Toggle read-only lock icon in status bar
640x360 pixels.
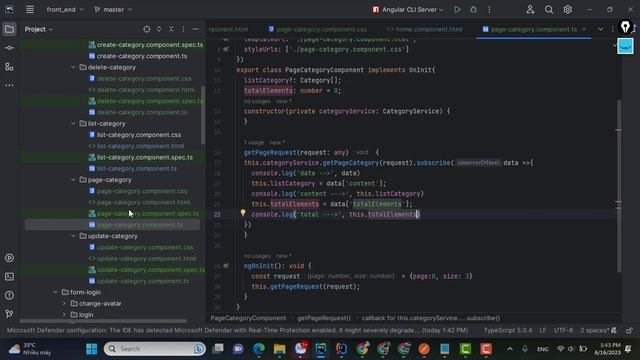(629, 330)
